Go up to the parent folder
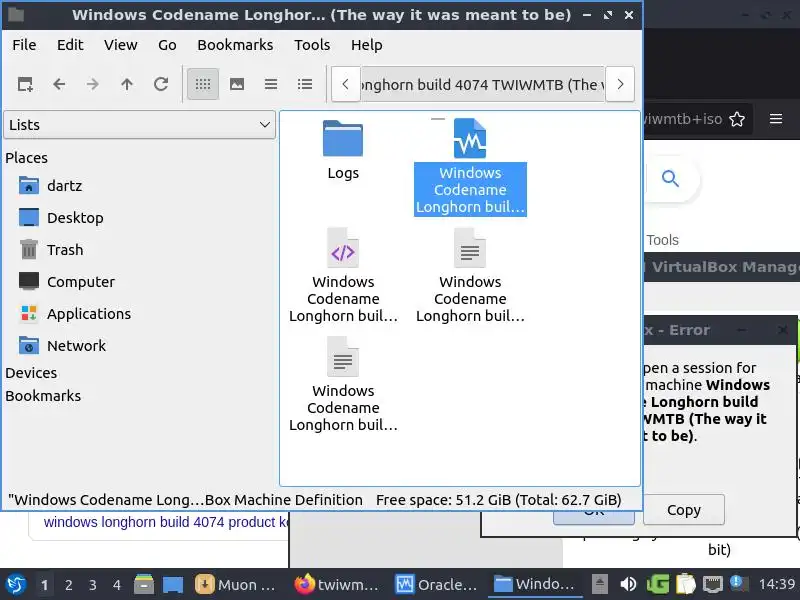 pyautogui.click(x=127, y=84)
